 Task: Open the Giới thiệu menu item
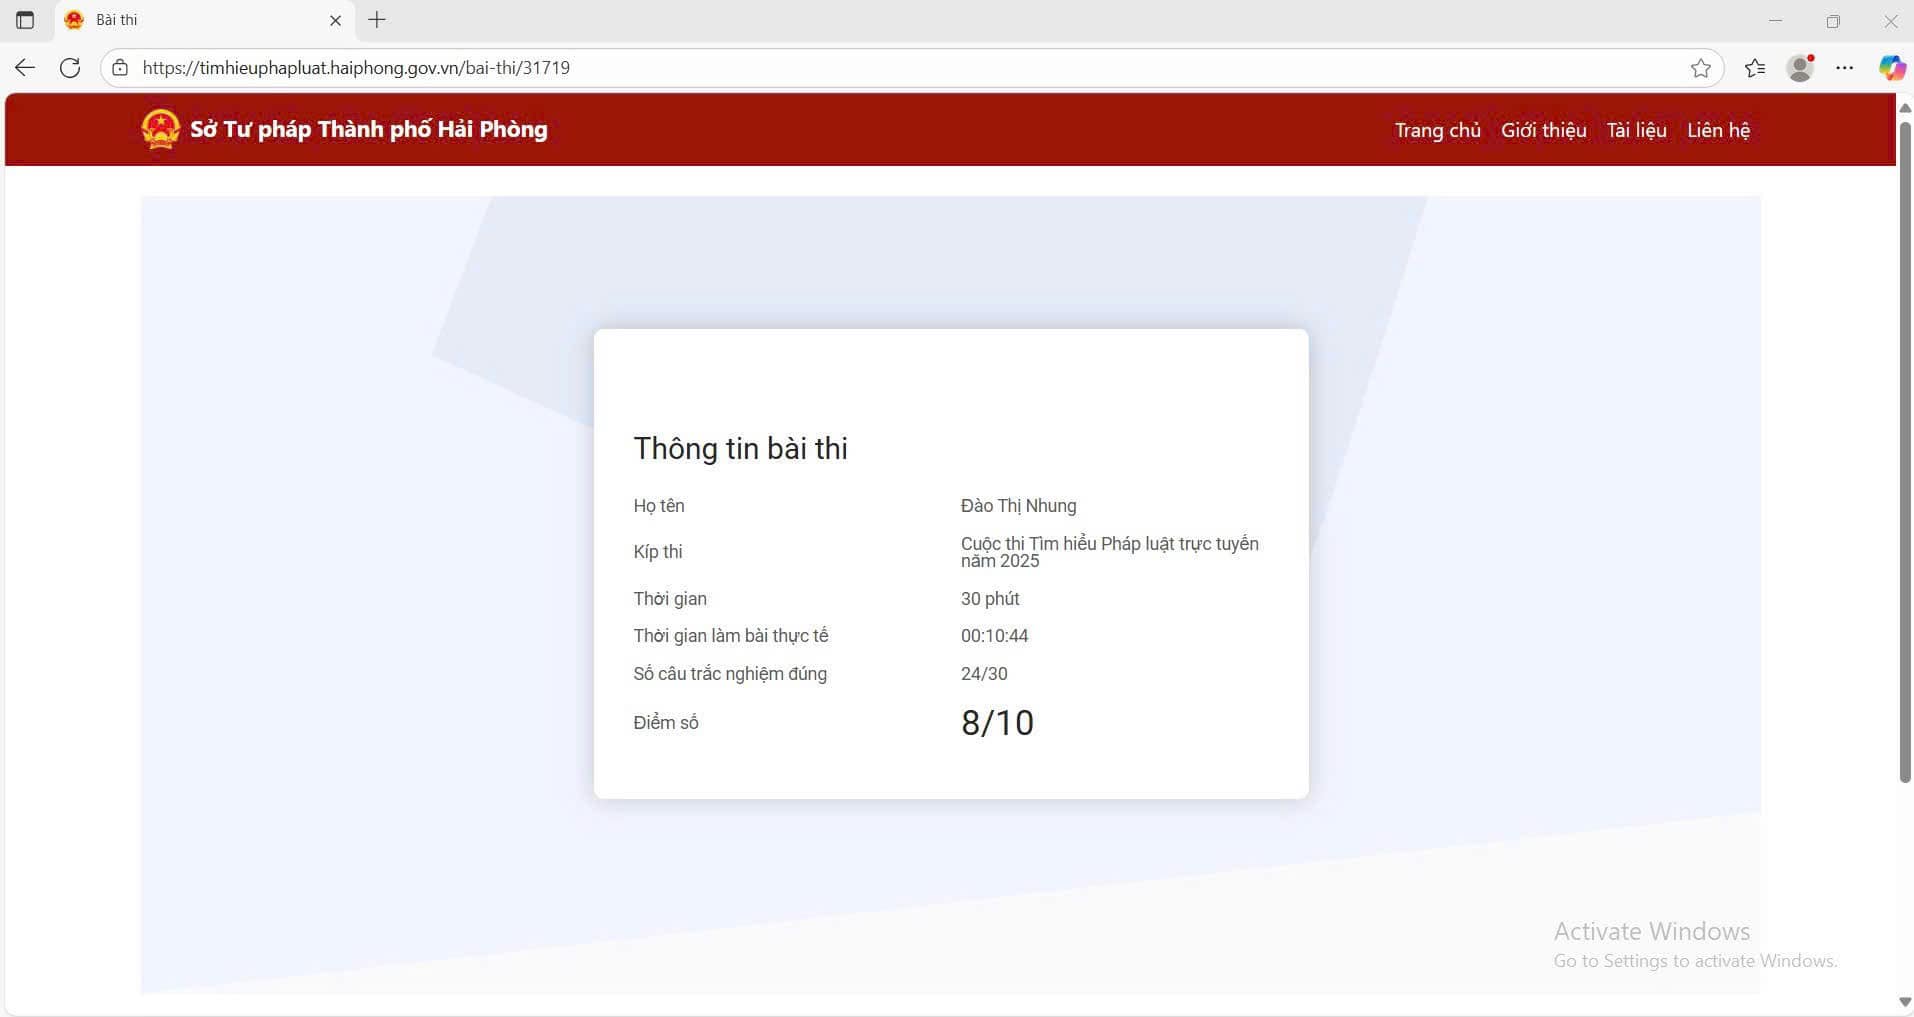1543,130
